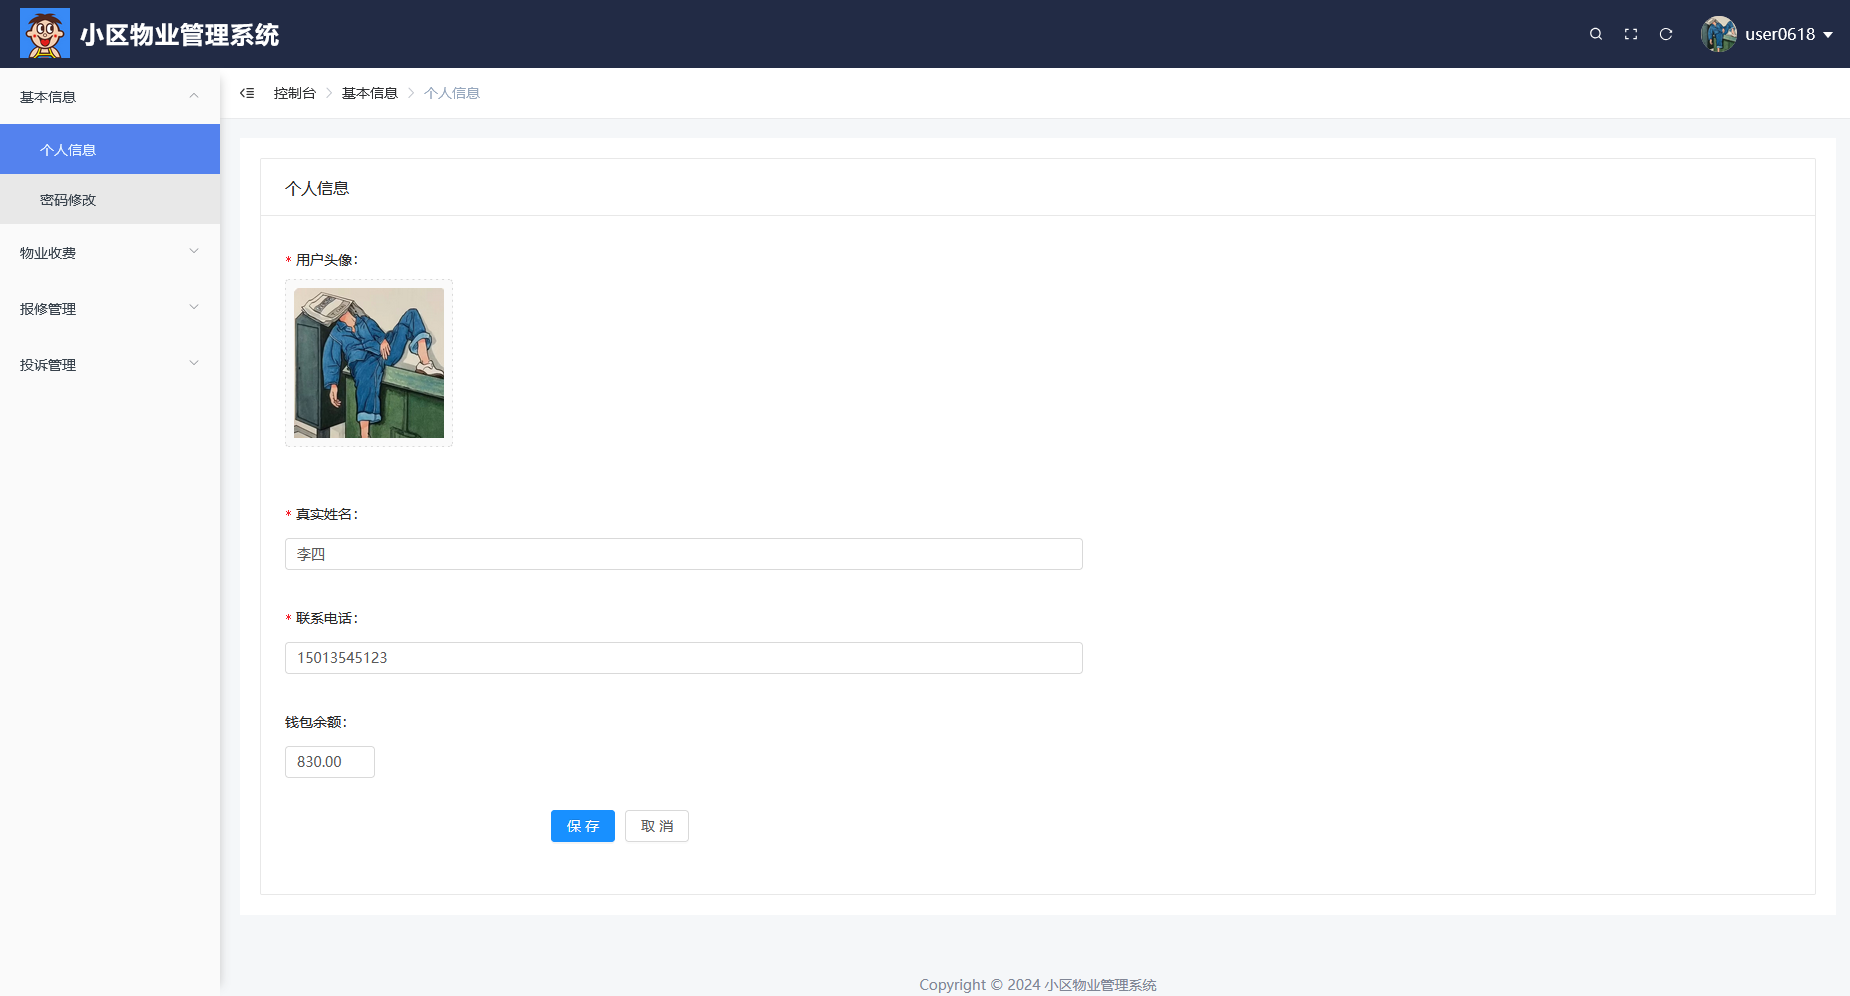Go to 控制台 breadcrumb link

[295, 93]
